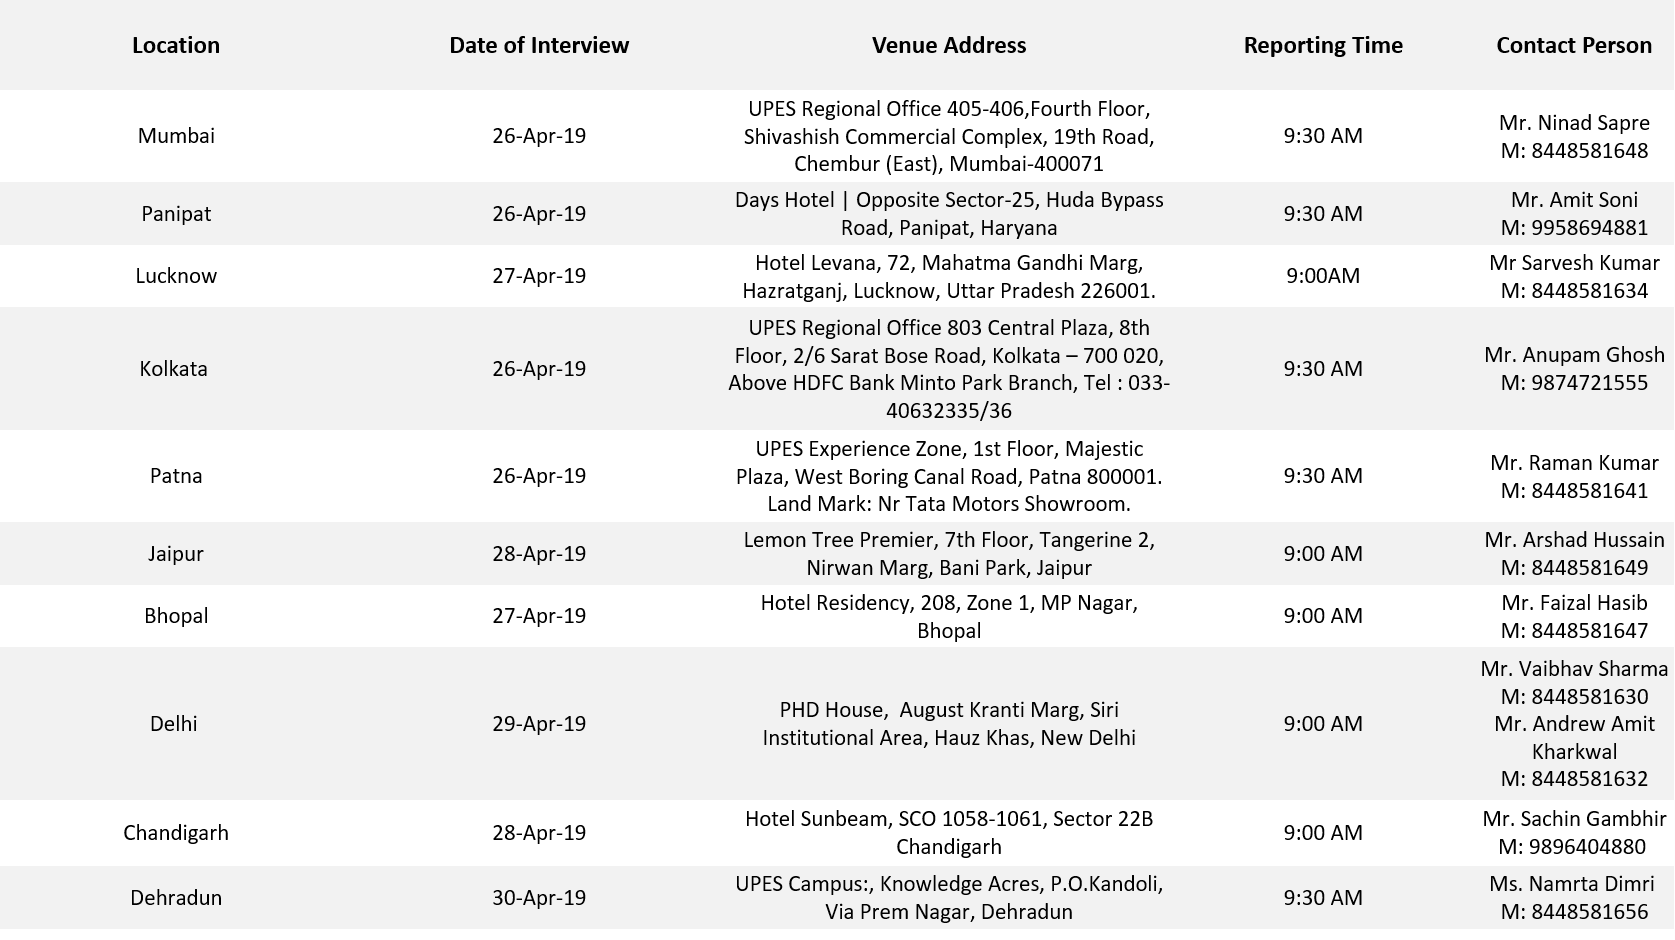The image size is (1675, 940).
Task: Click the Patna location cell
Action: point(176,476)
